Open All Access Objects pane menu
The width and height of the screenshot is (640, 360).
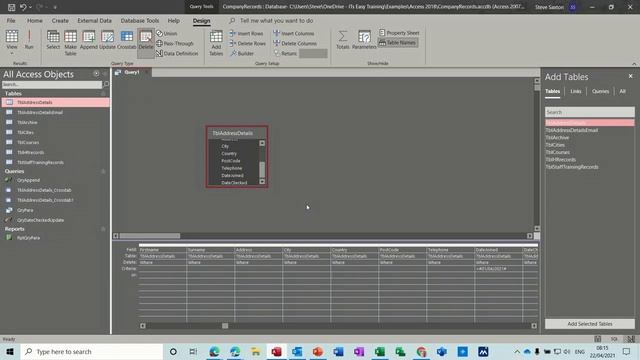96,74
